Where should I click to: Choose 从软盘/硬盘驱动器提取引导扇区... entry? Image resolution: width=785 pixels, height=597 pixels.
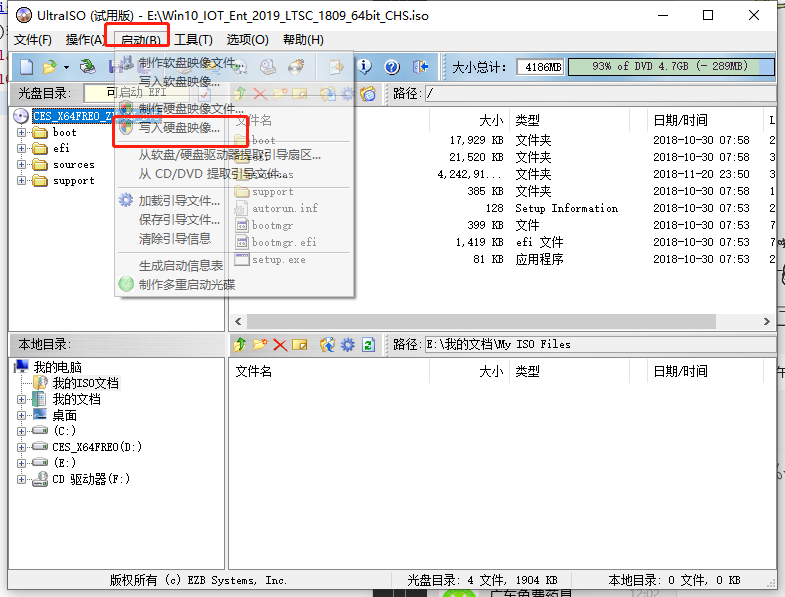pyautogui.click(x=234, y=155)
